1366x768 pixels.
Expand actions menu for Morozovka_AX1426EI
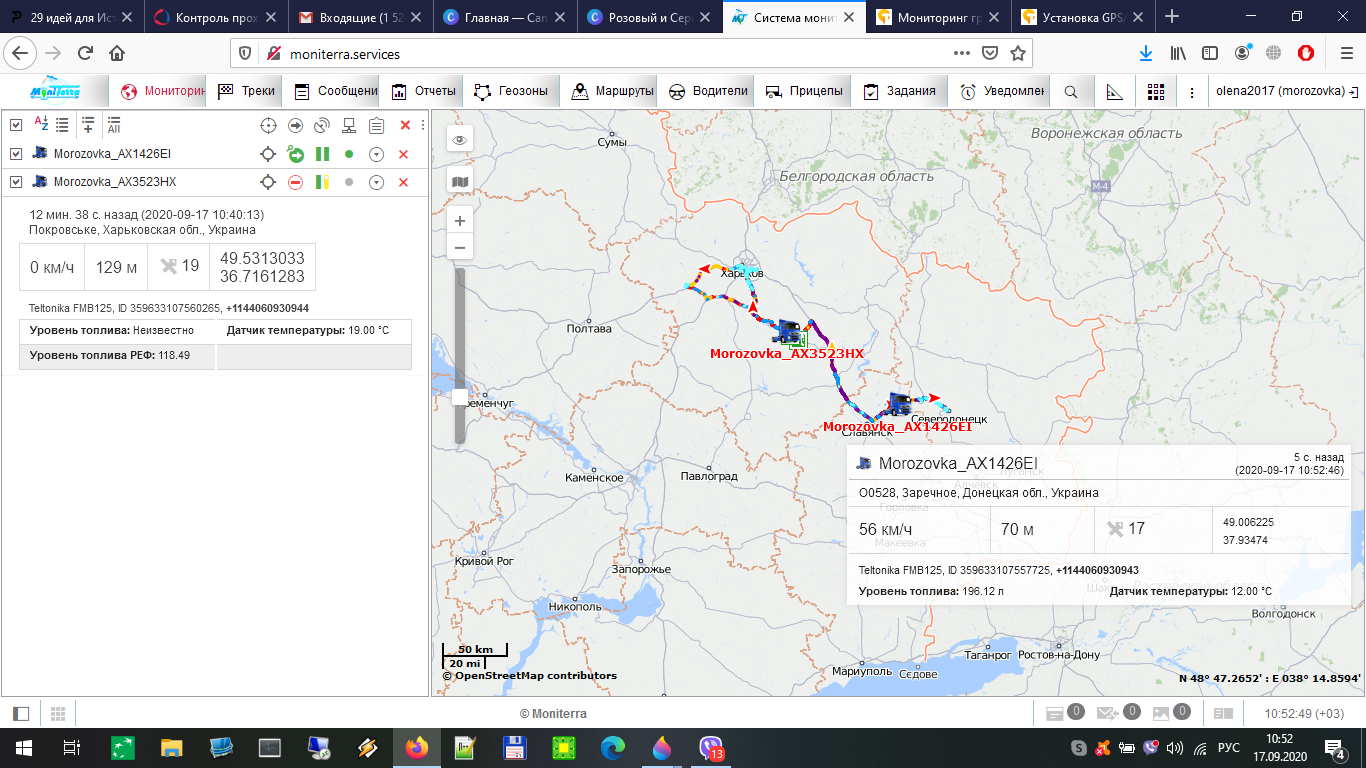[376, 154]
